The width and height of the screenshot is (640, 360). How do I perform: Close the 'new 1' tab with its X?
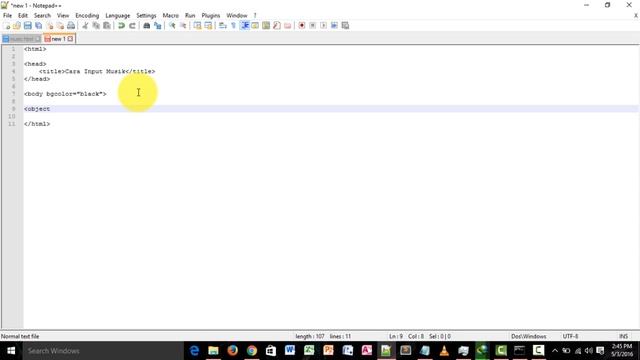click(70, 39)
